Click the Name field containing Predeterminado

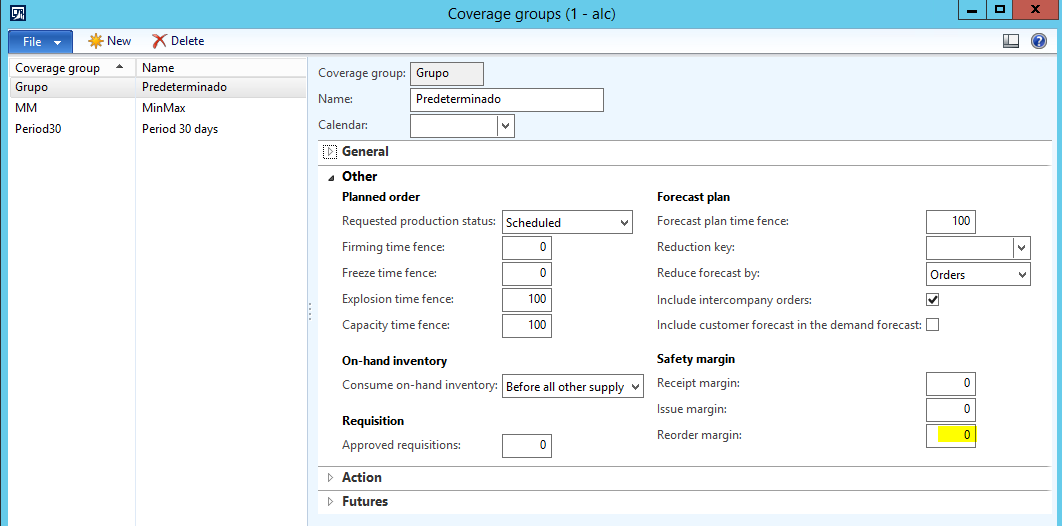point(507,100)
